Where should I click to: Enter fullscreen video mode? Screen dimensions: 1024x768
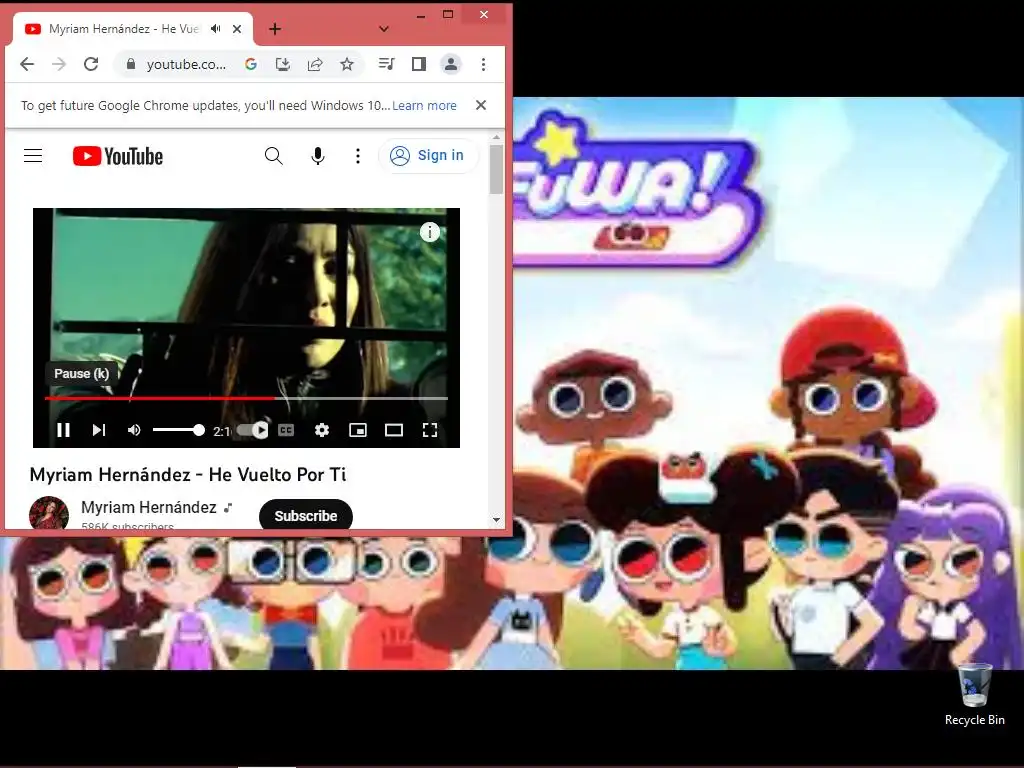click(x=430, y=430)
